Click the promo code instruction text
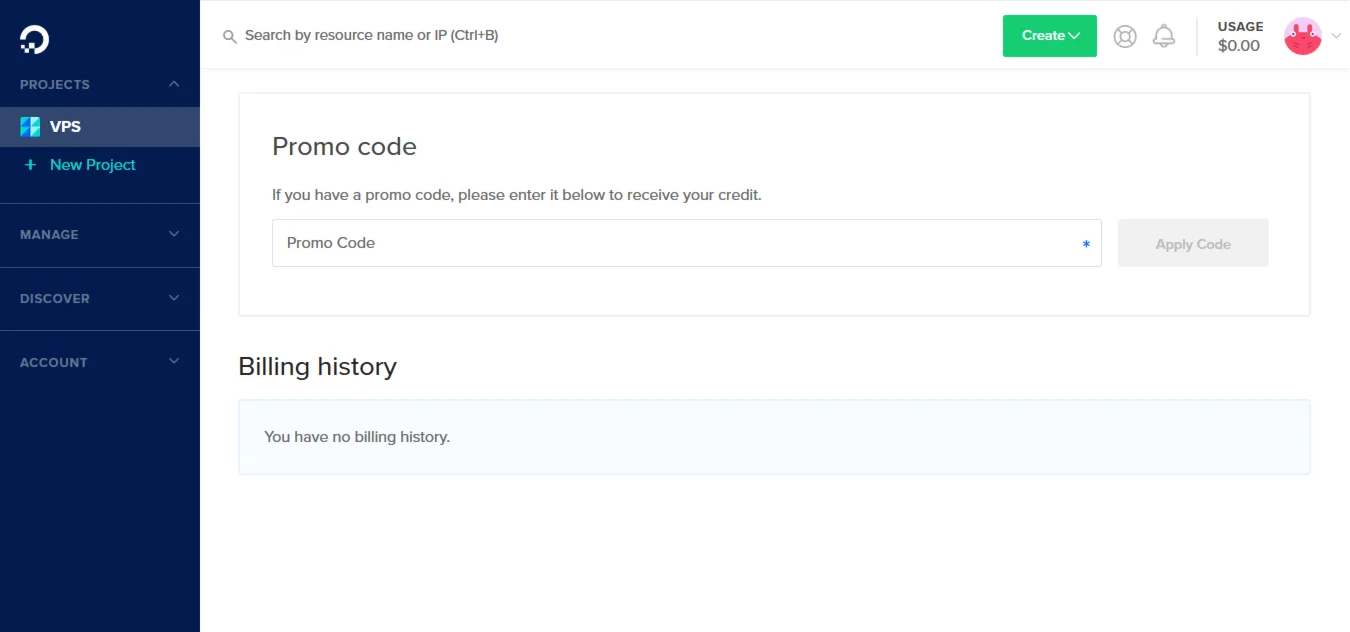This screenshot has height=632, width=1350. tap(517, 195)
